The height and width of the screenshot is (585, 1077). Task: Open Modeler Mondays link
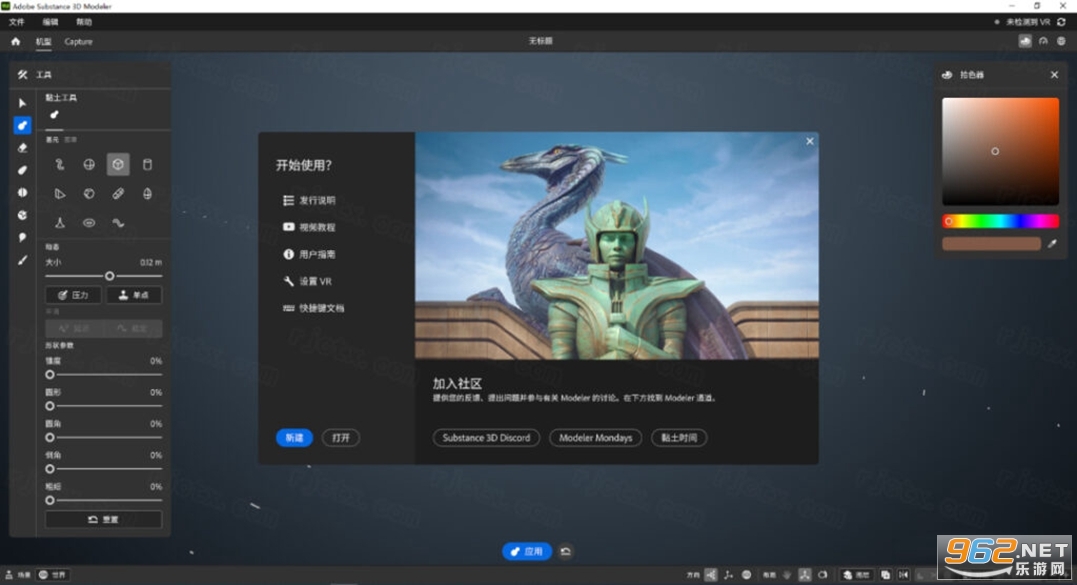[x=596, y=438]
